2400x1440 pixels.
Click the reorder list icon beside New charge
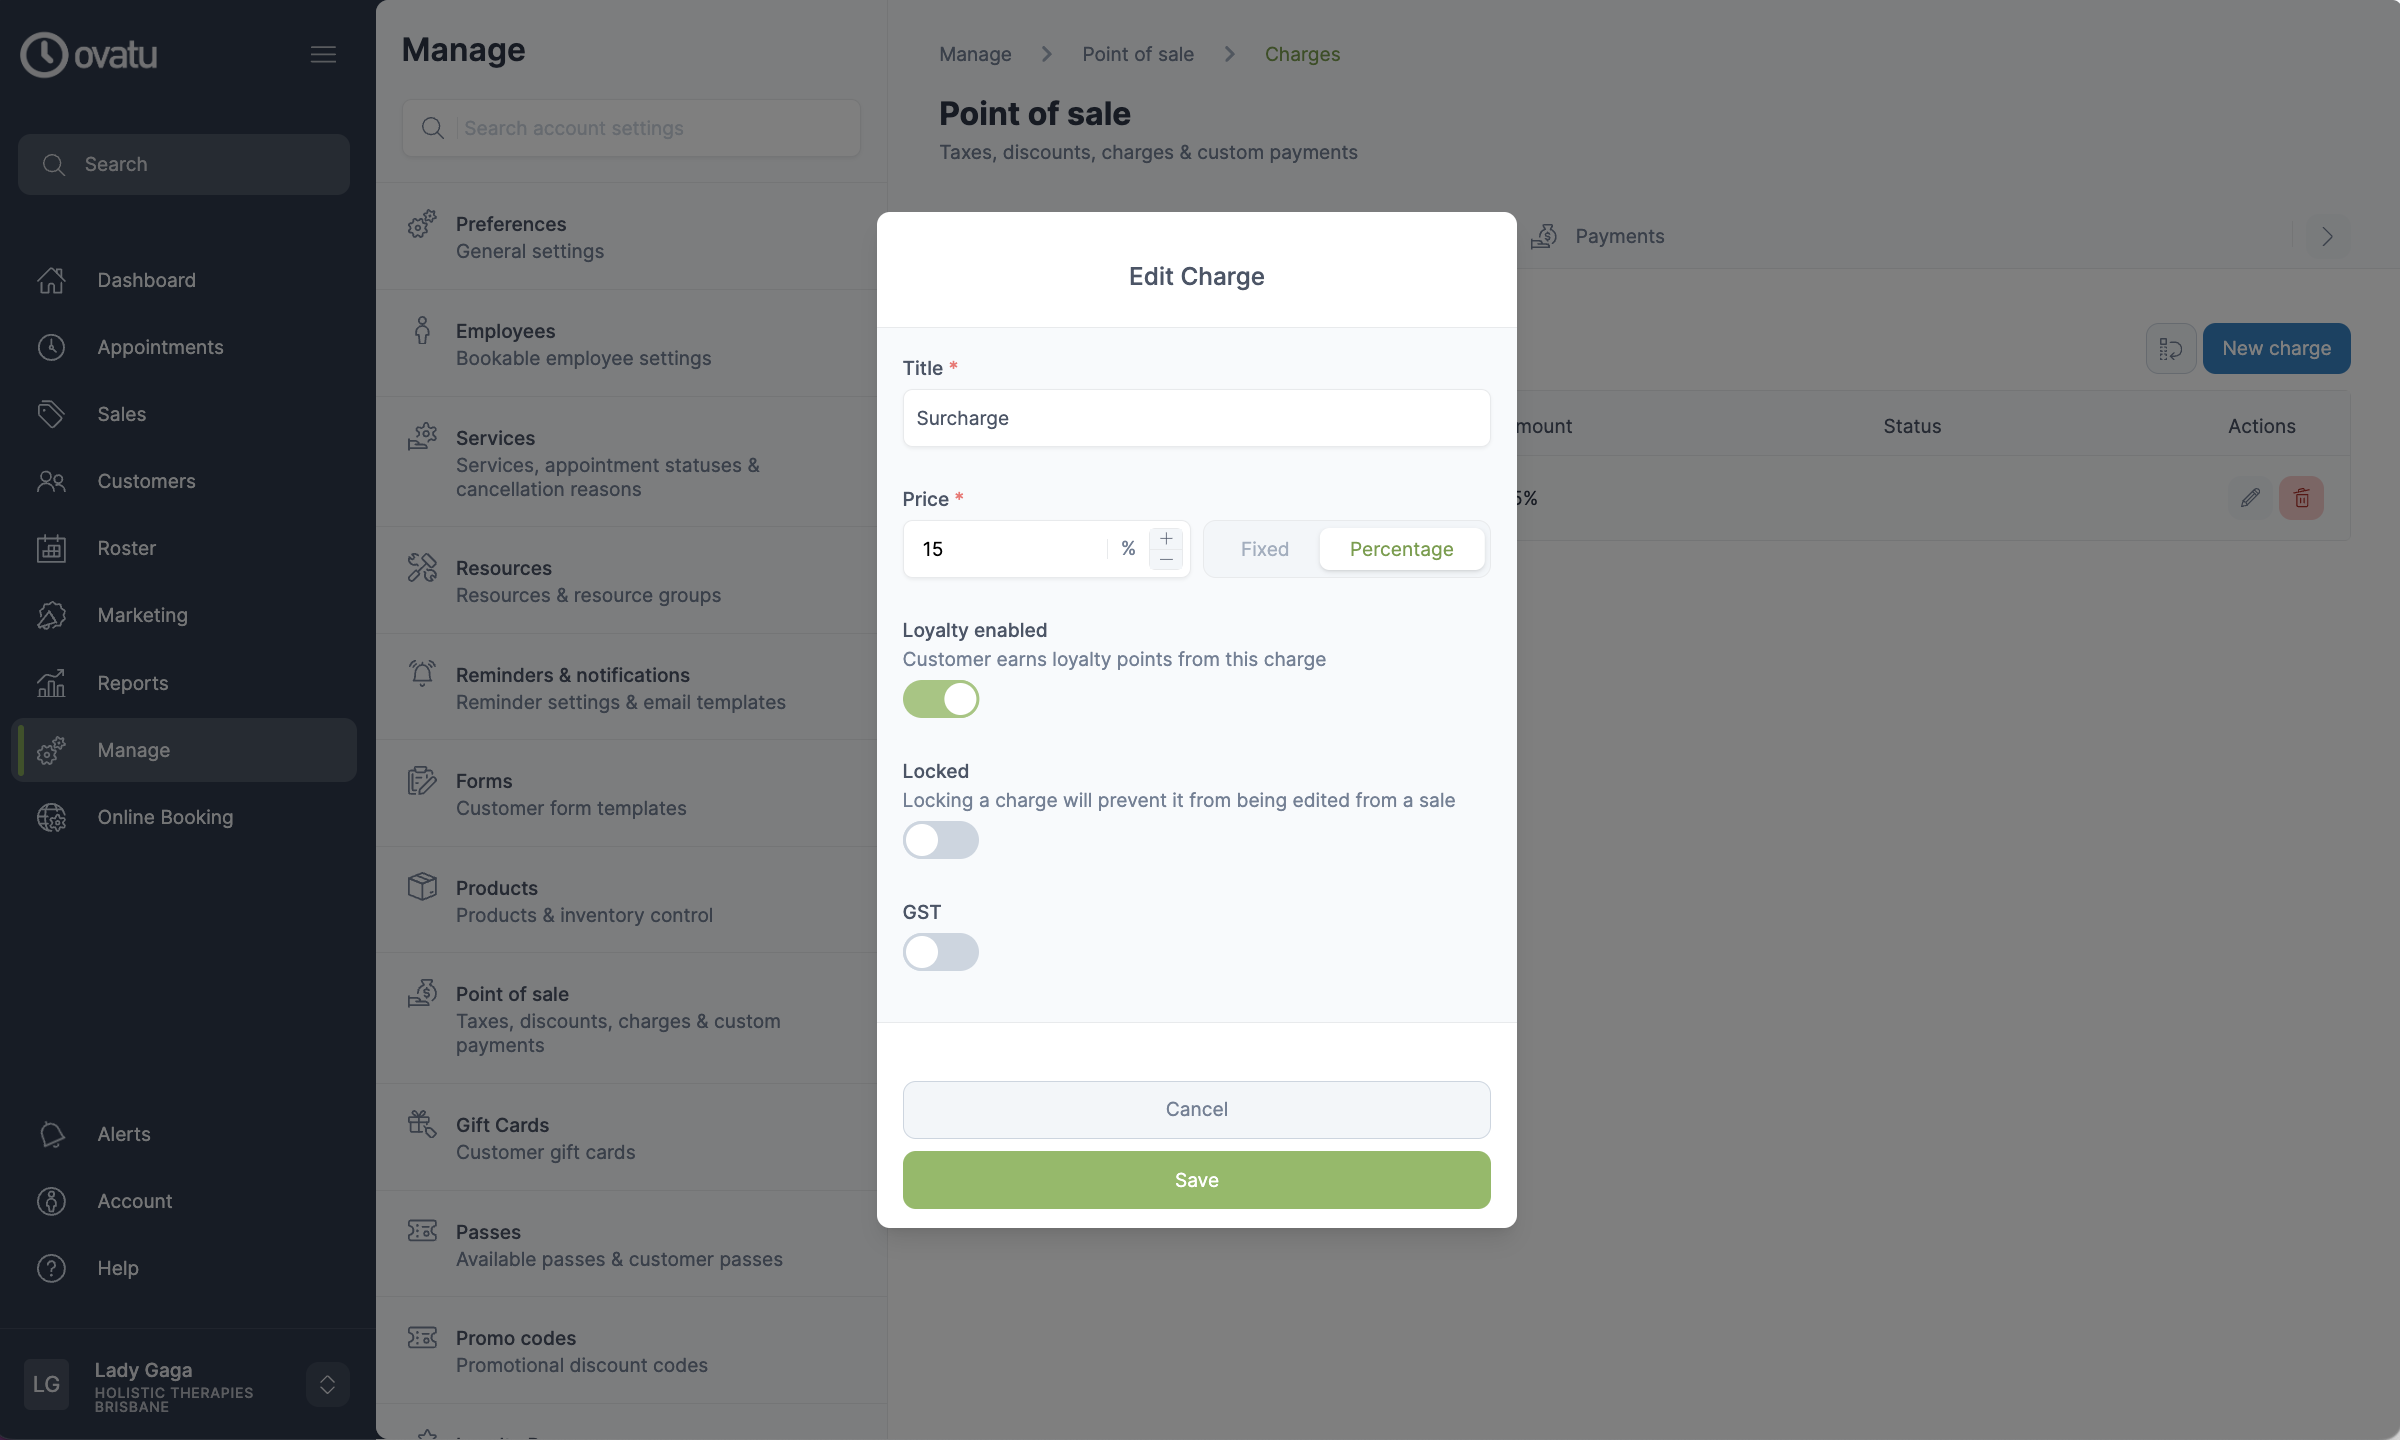[x=2170, y=348]
